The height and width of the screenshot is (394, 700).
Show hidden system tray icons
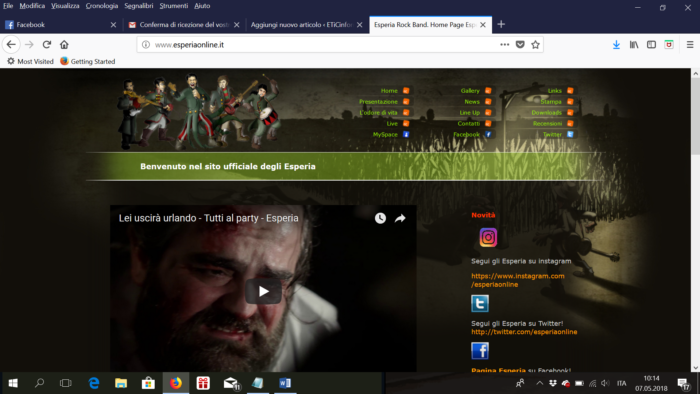click(x=539, y=383)
